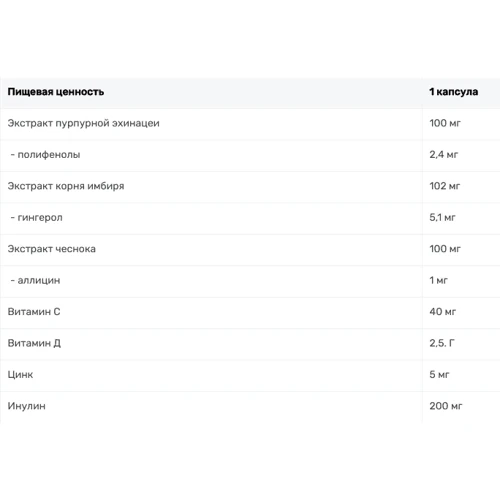This screenshot has width=500, height=500.
Task: Click the '- гингерол' row label
Action: pyautogui.click(x=37, y=218)
